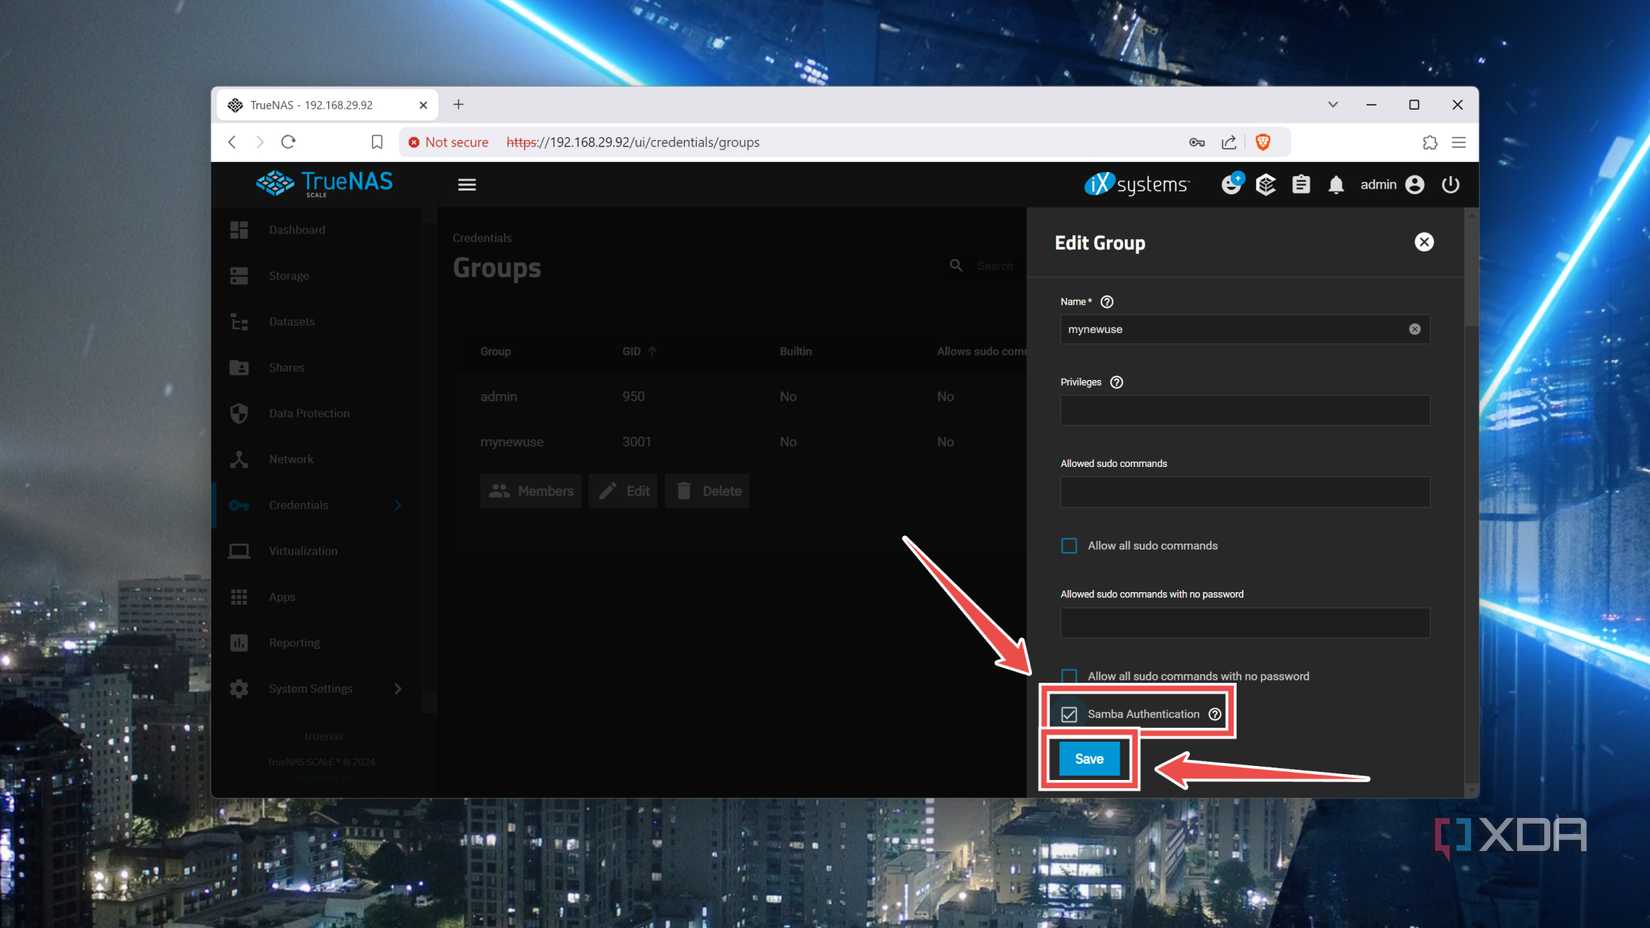The width and height of the screenshot is (1650, 928).
Task: Expand the System Settings submenu
Action: tap(398, 689)
